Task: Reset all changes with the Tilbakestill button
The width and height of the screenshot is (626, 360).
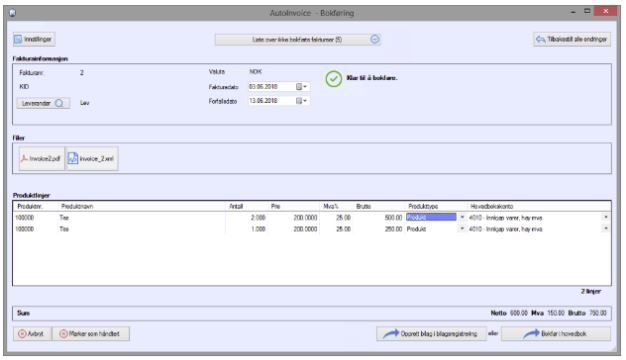Action: click(572, 39)
